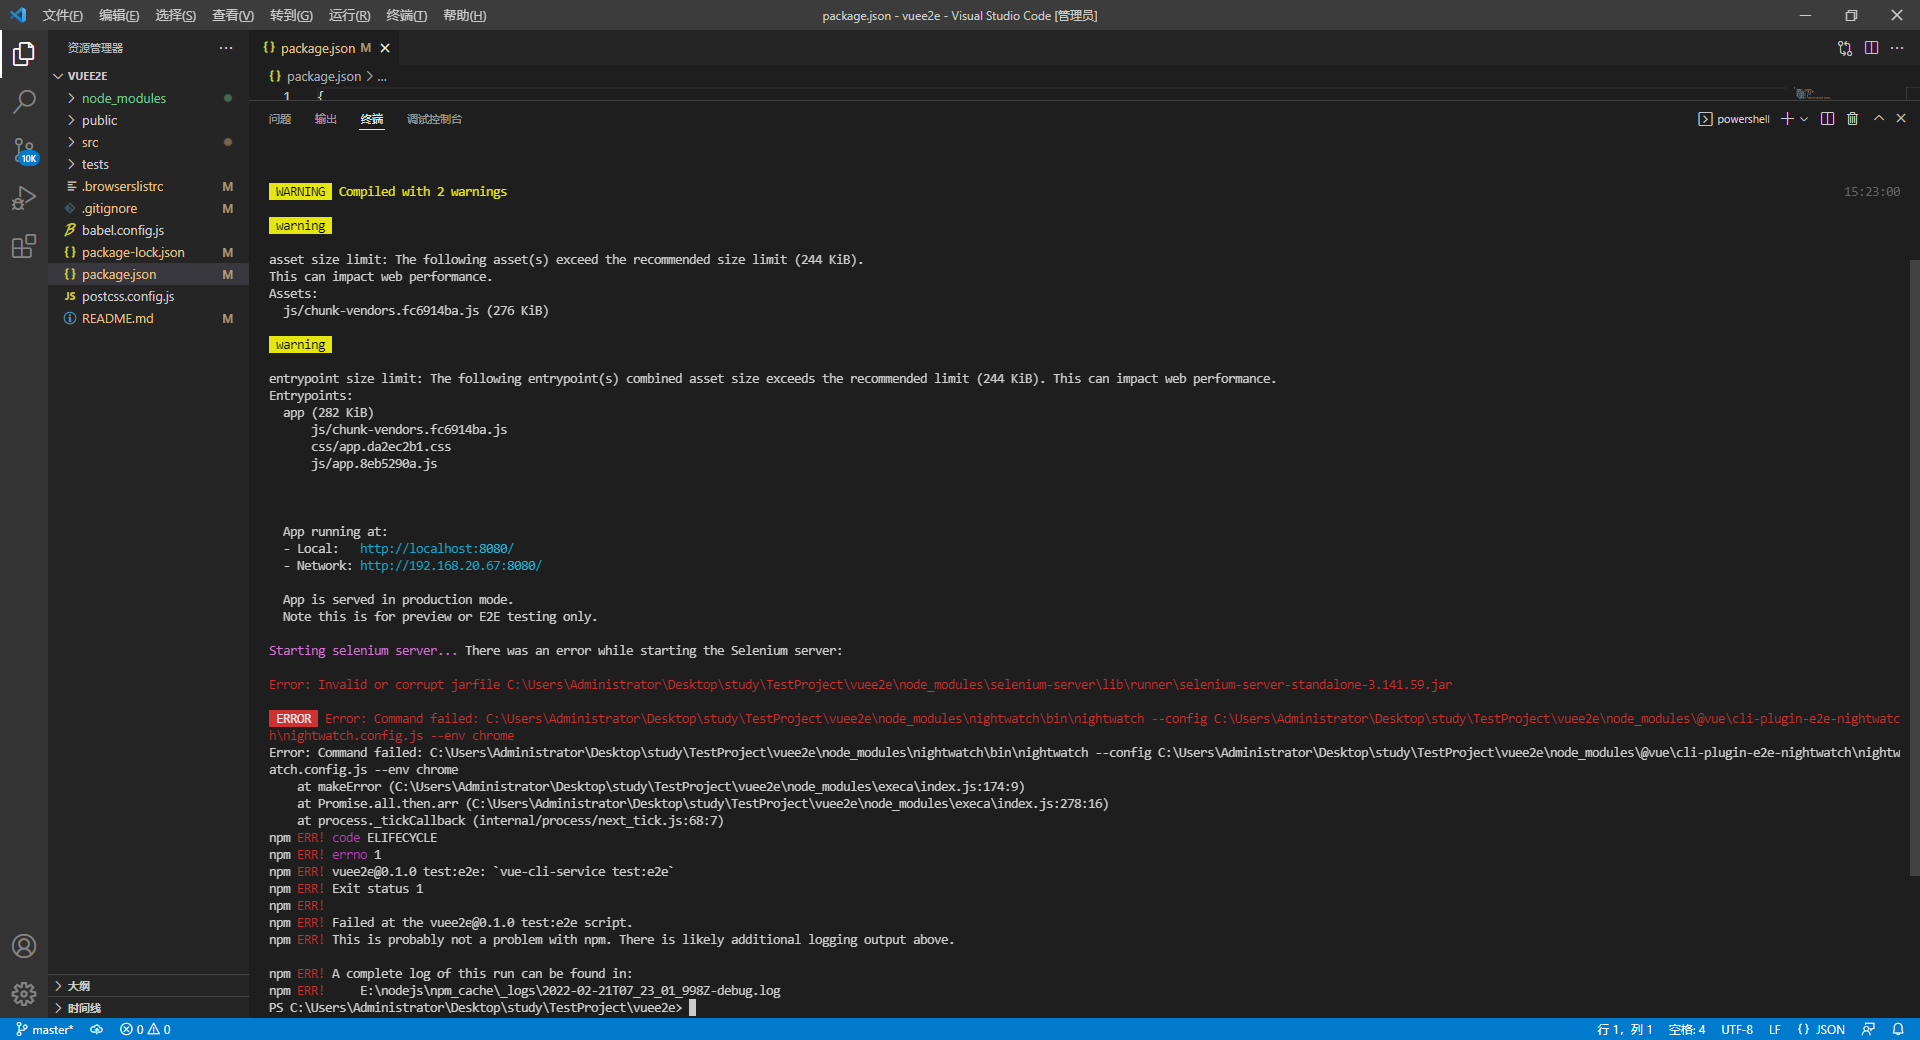
Task: Change encoding via UTF-8 indicator
Action: (x=1737, y=1029)
